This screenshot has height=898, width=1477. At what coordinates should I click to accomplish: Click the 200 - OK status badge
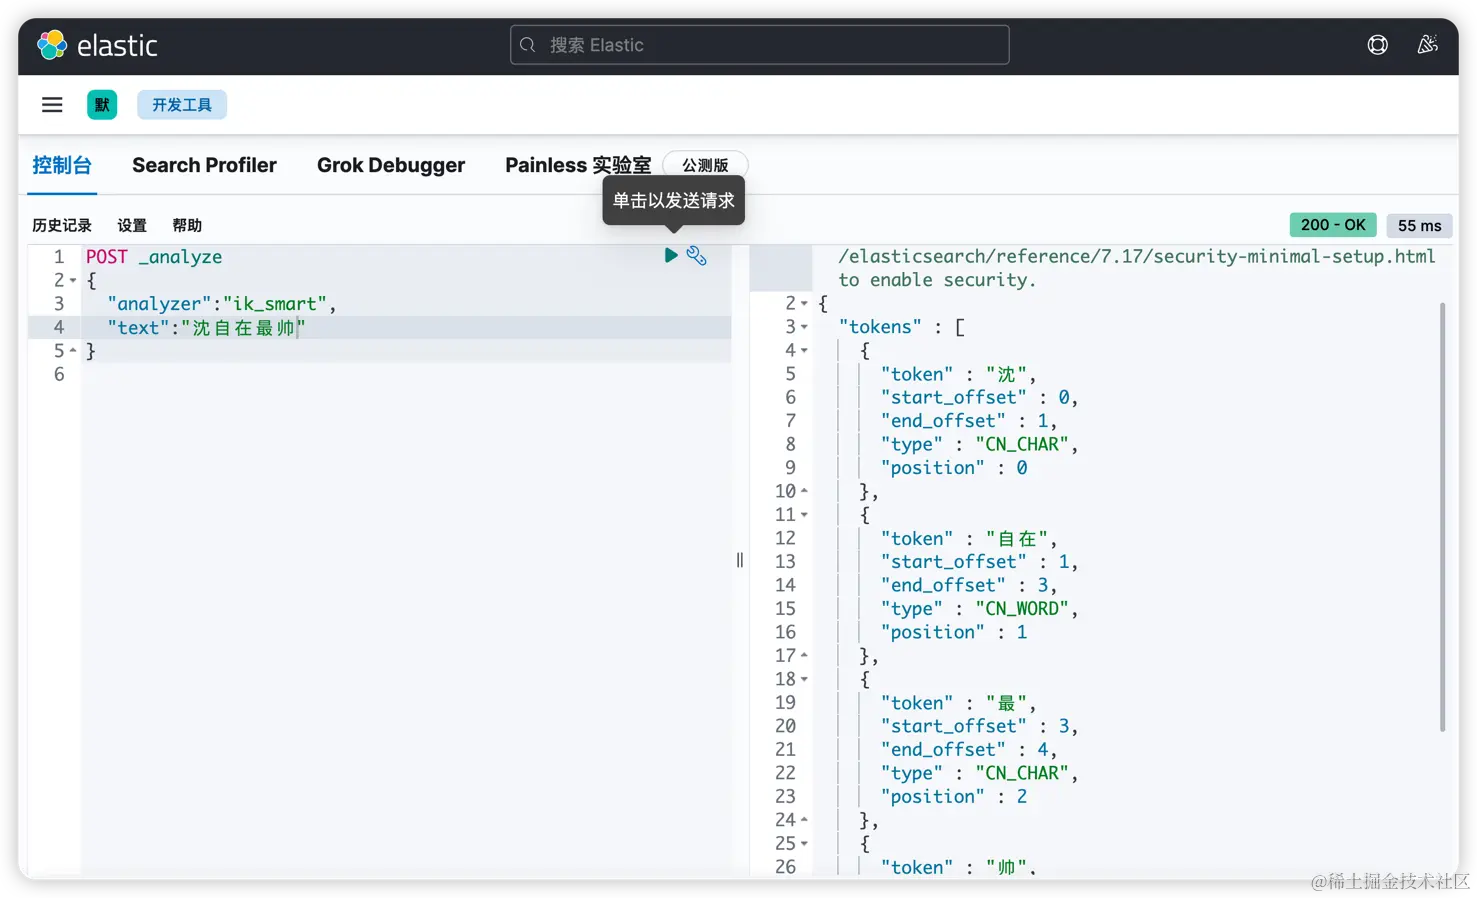point(1333,225)
